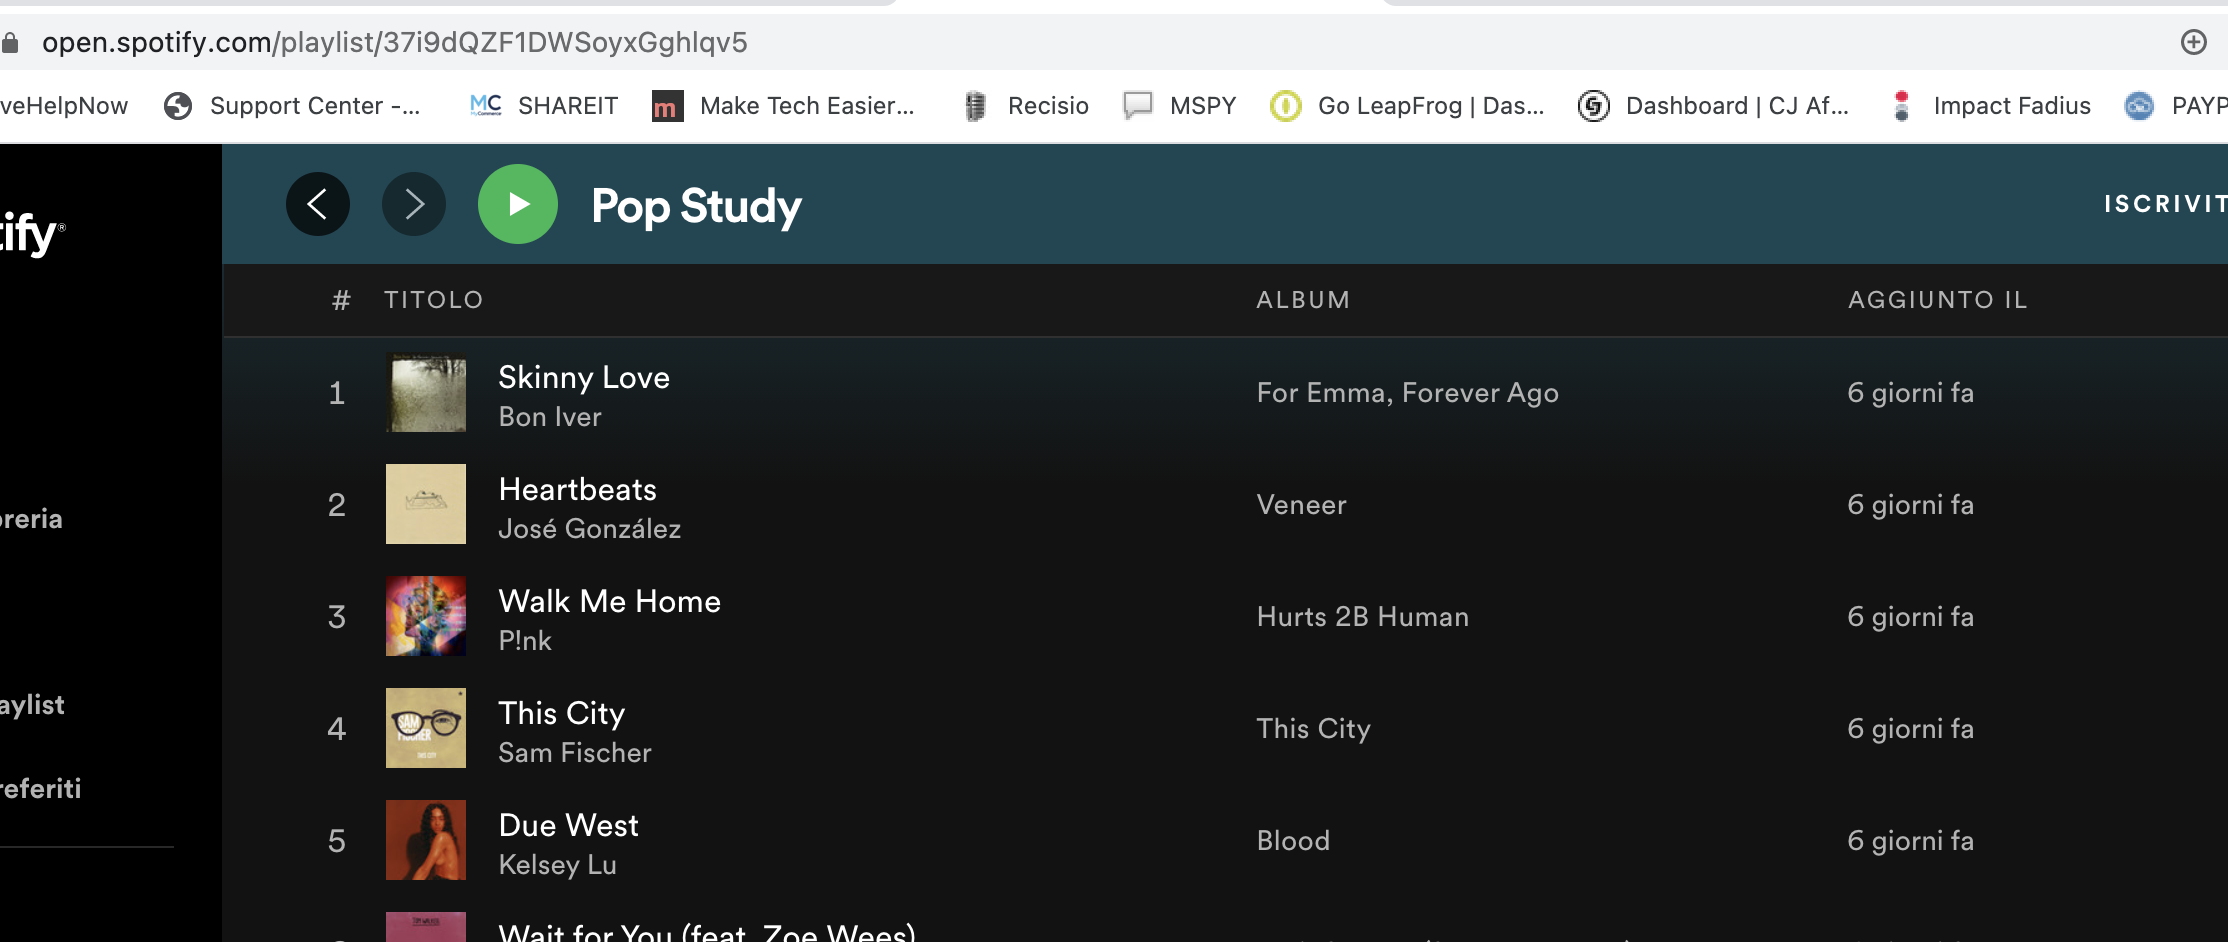This screenshot has height=942, width=2228.
Task: Click the Impact Fadius red icon
Action: tap(1902, 106)
